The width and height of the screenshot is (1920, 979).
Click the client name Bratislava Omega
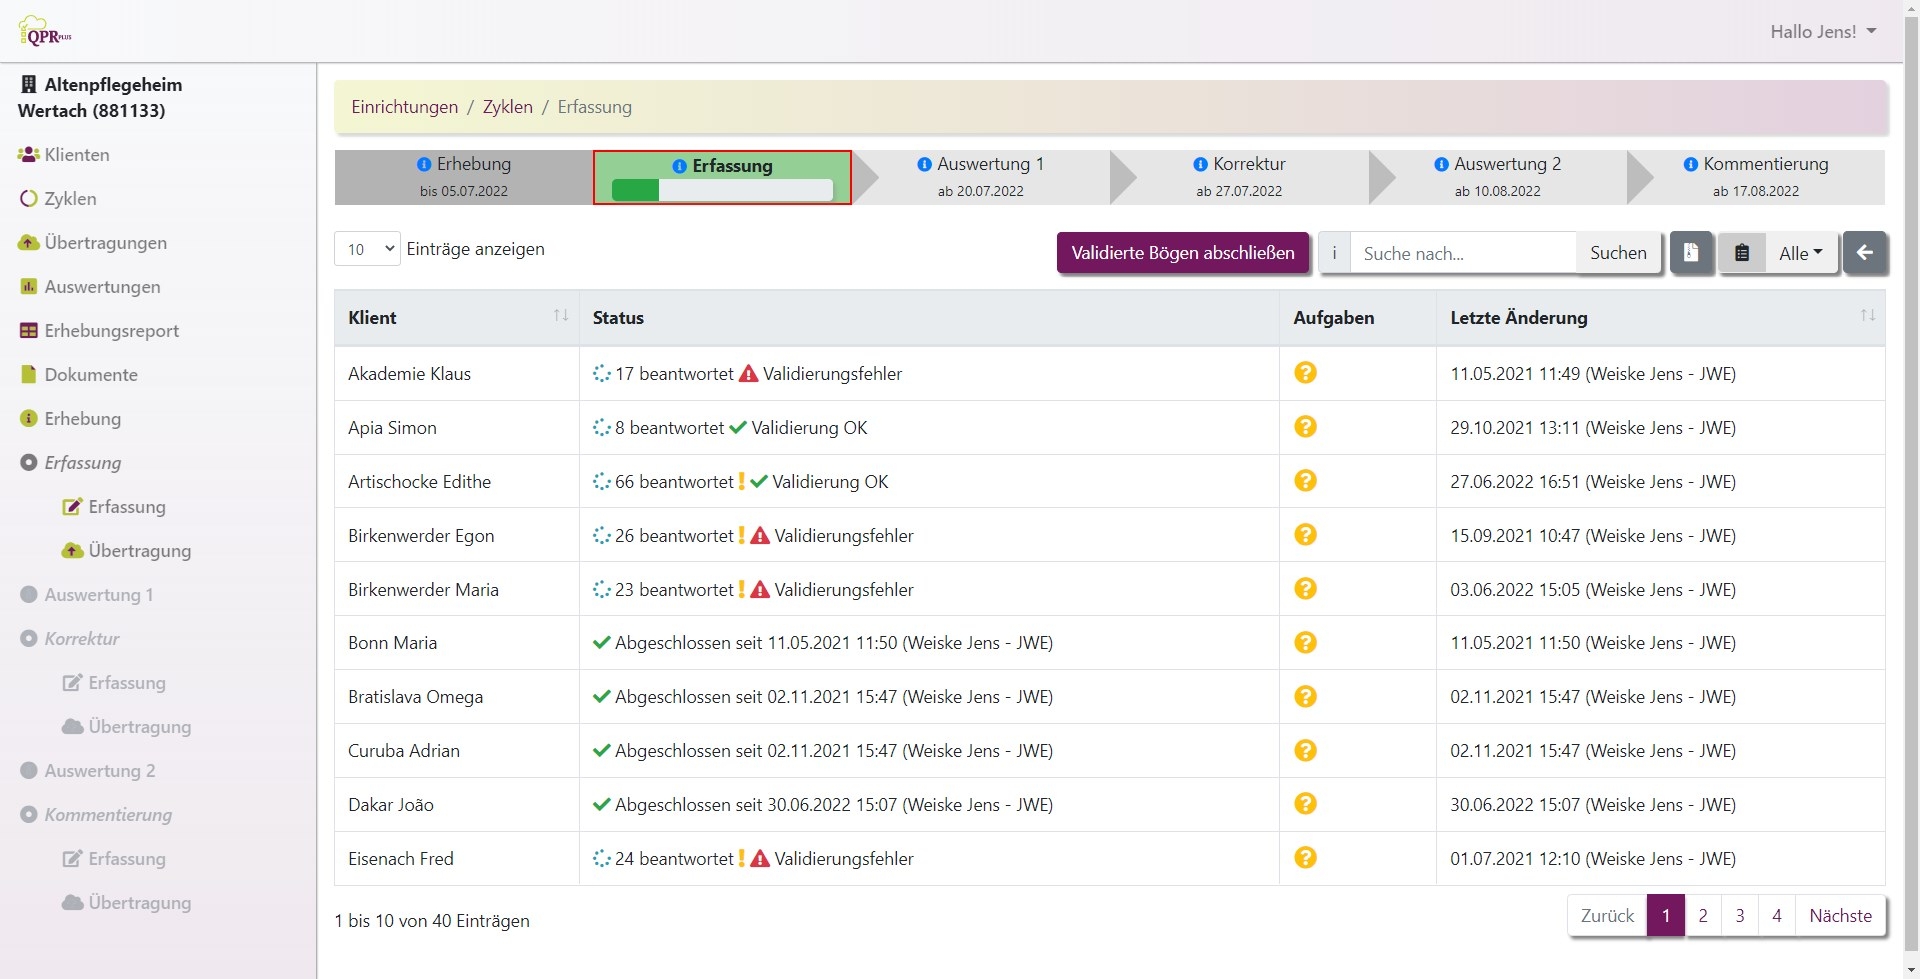415,697
